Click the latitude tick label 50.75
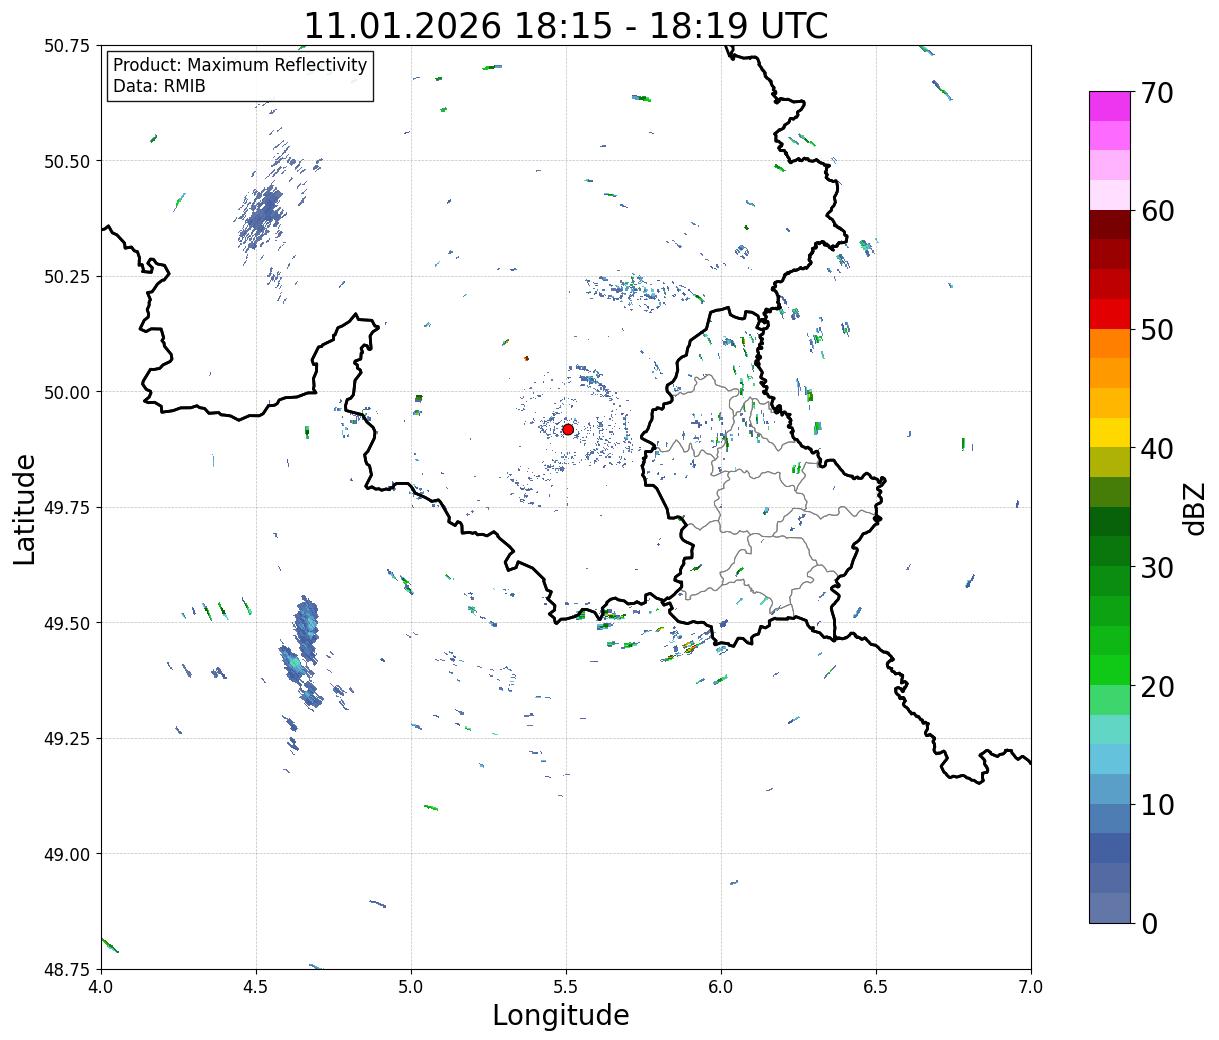This screenshot has height=1040, width=1219. pos(67,46)
